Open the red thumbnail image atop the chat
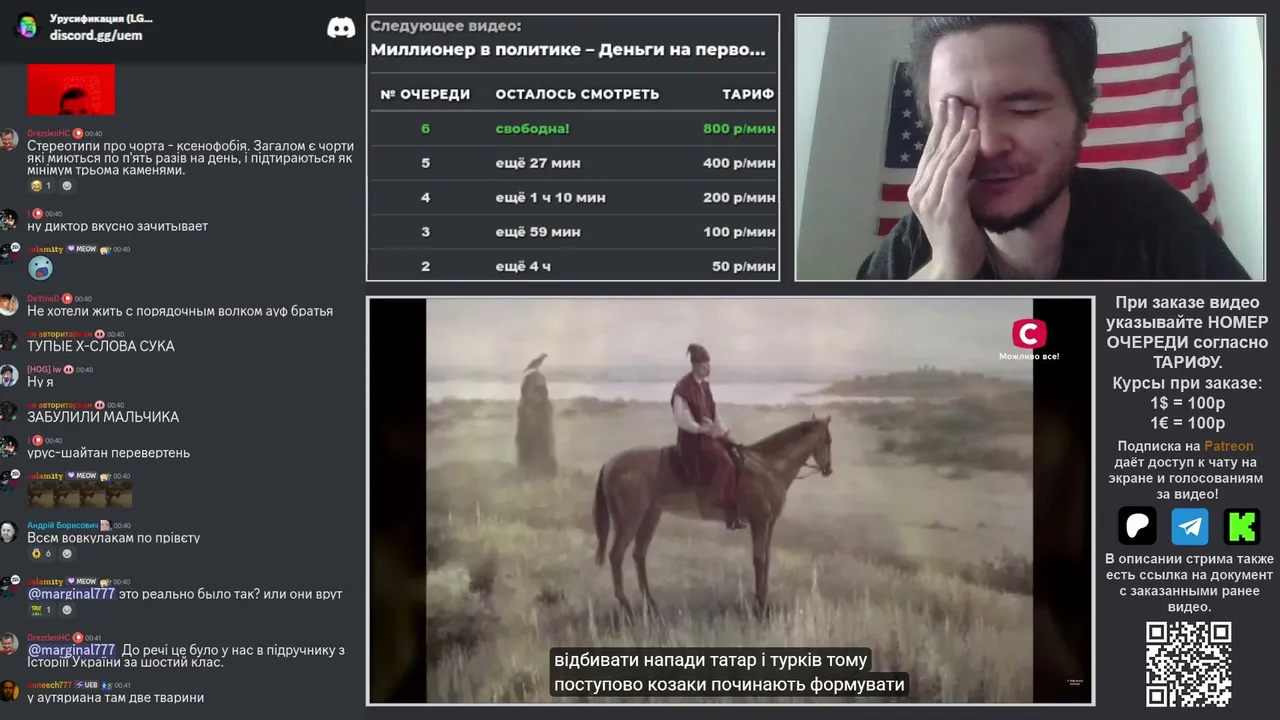The image size is (1280, 720). (x=71, y=89)
